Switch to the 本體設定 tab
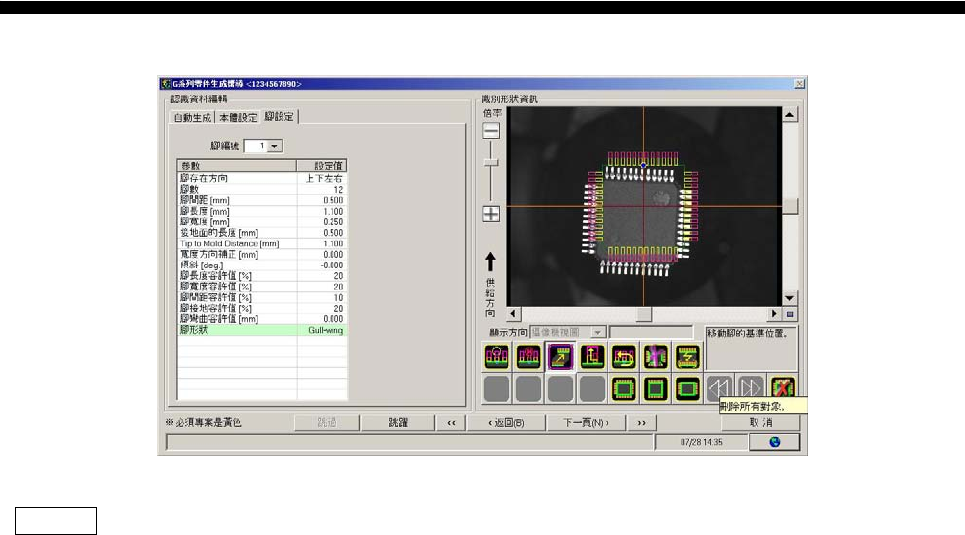This screenshot has height=535, width=965. tap(238, 117)
